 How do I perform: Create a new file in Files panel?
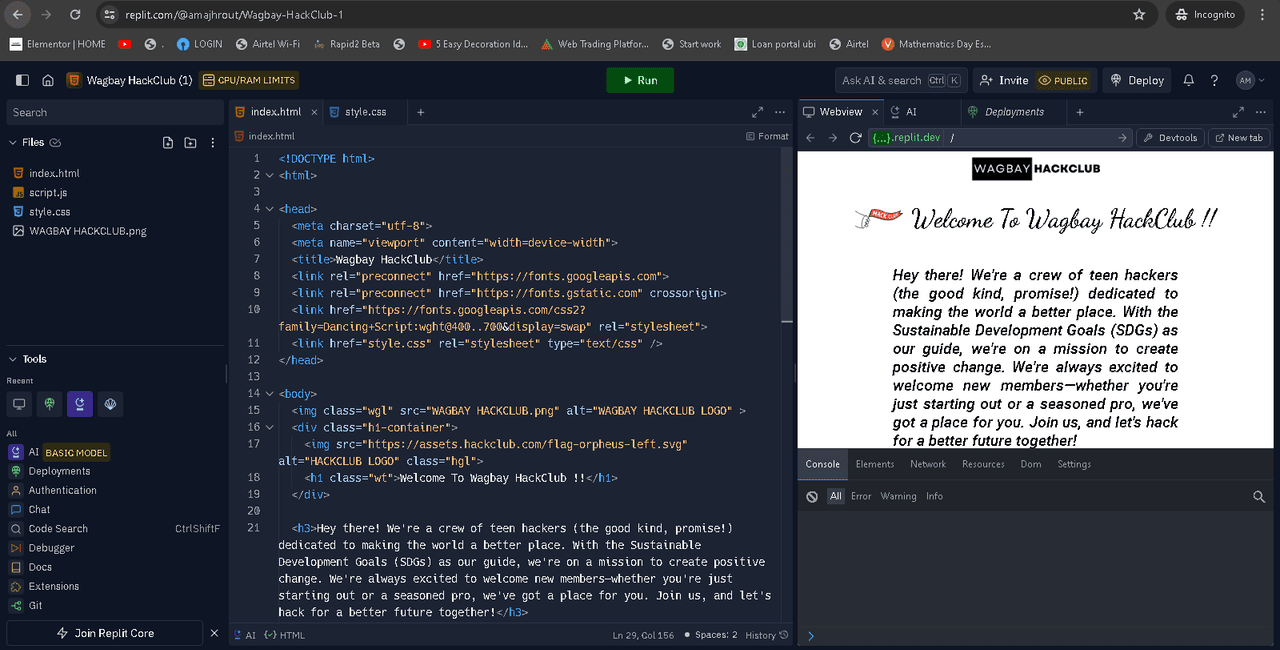pos(168,143)
